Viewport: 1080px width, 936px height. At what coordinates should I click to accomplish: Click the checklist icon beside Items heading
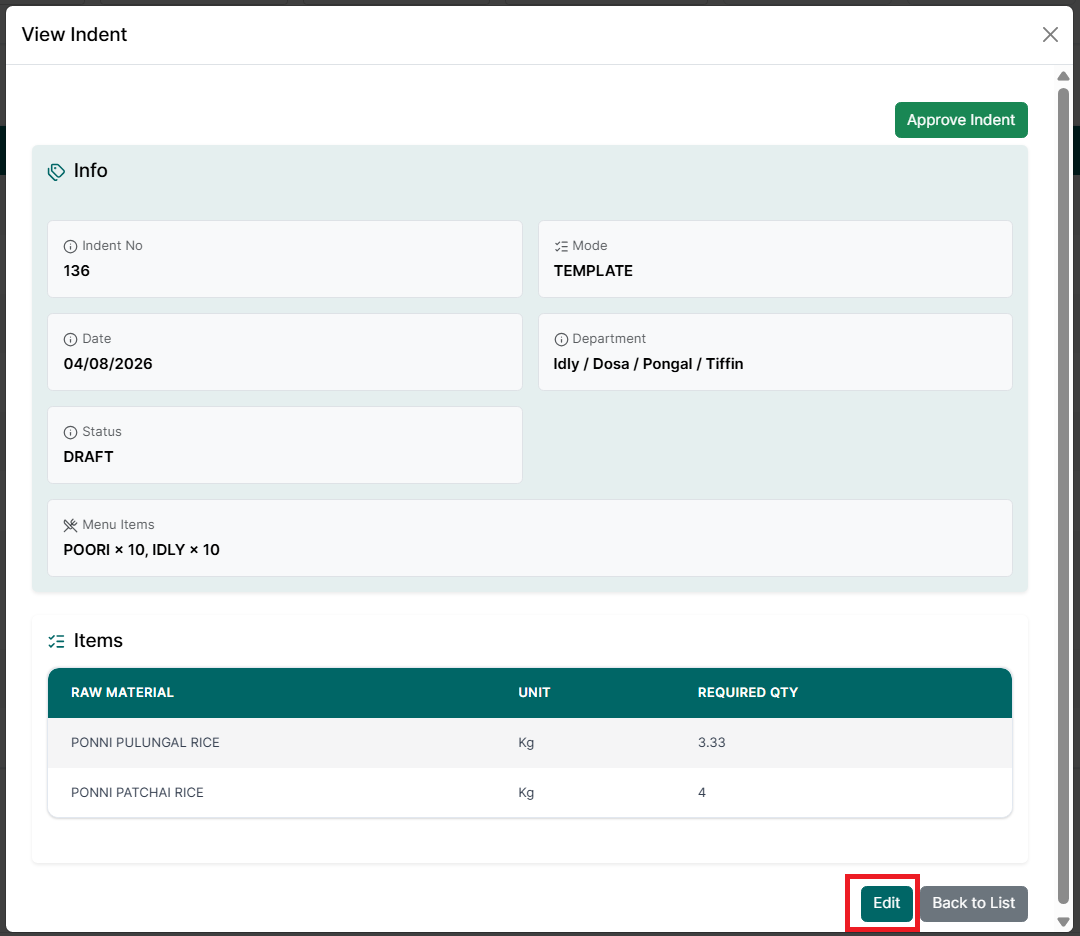pos(56,641)
